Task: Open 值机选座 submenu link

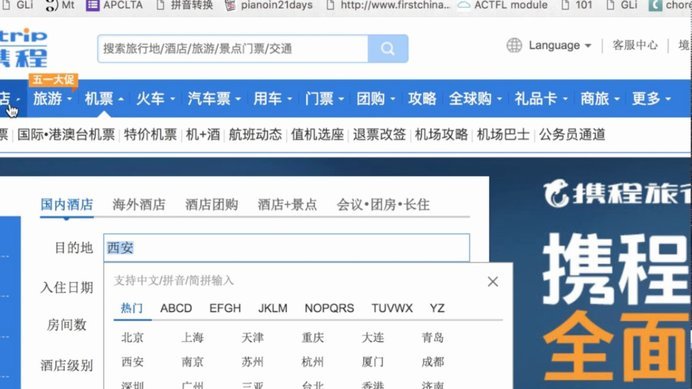Action: [317, 135]
